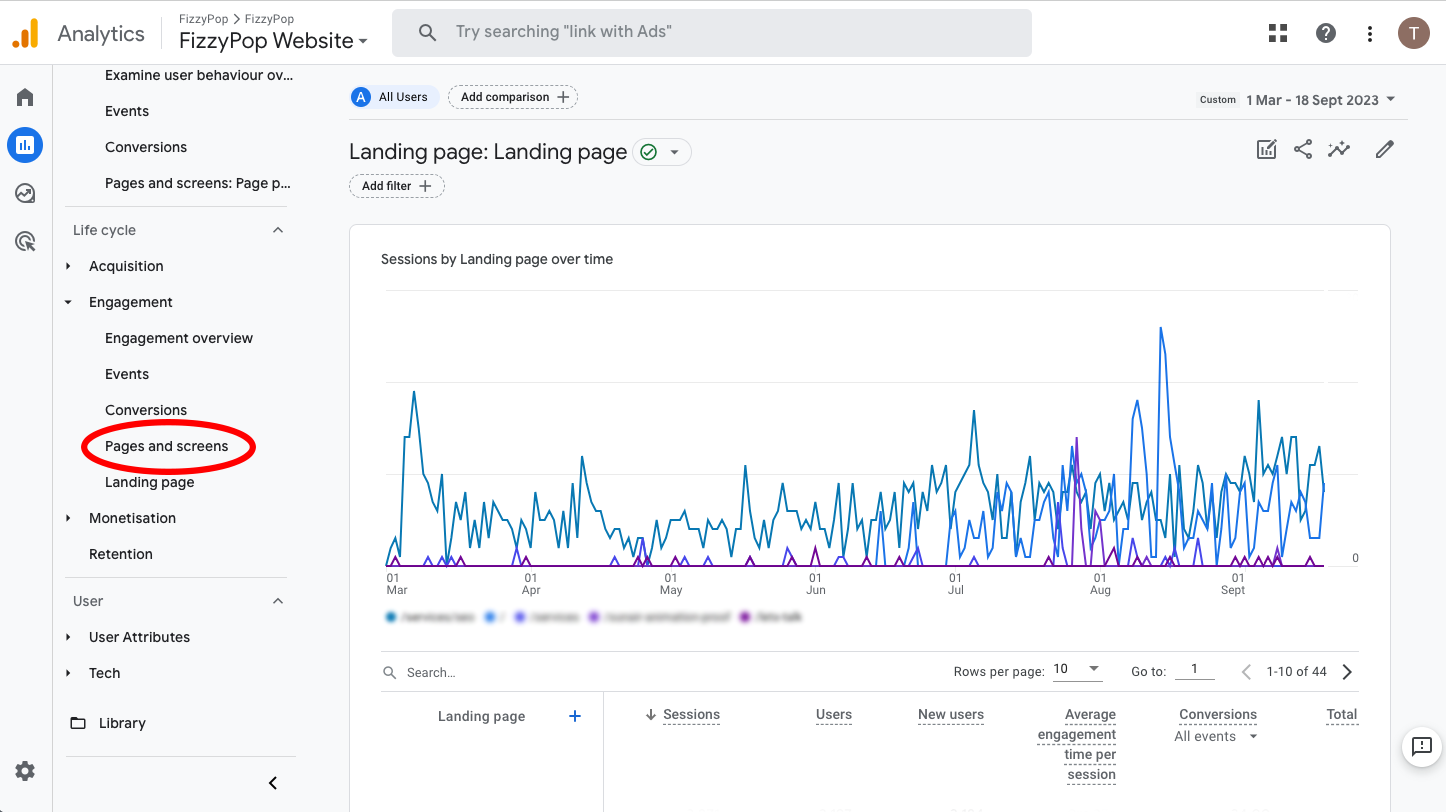This screenshot has width=1446, height=812.
Task: Expand Monetisation in navigation
Action: click(x=68, y=518)
